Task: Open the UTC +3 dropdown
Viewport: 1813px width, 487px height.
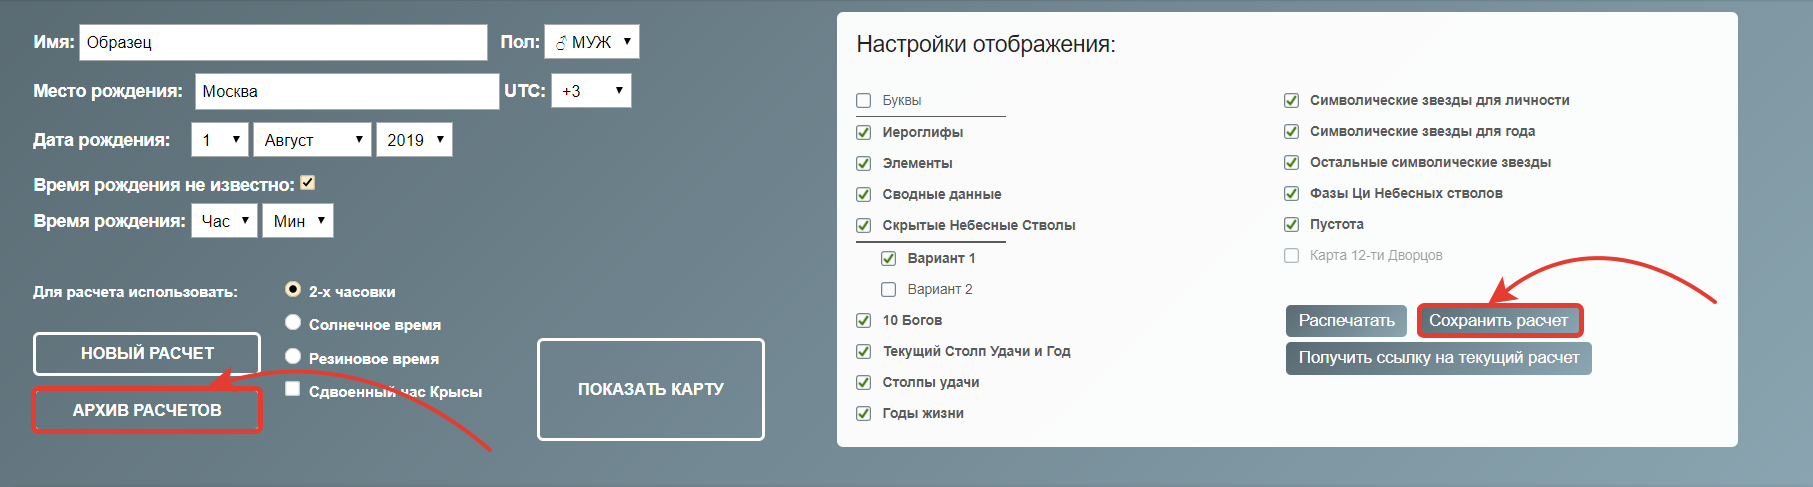Action: click(591, 91)
